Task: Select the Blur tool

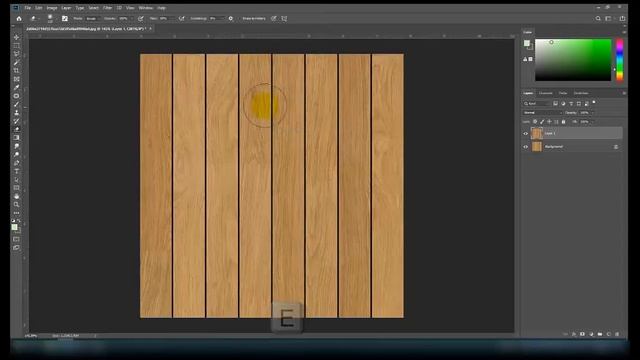Action: (16, 146)
